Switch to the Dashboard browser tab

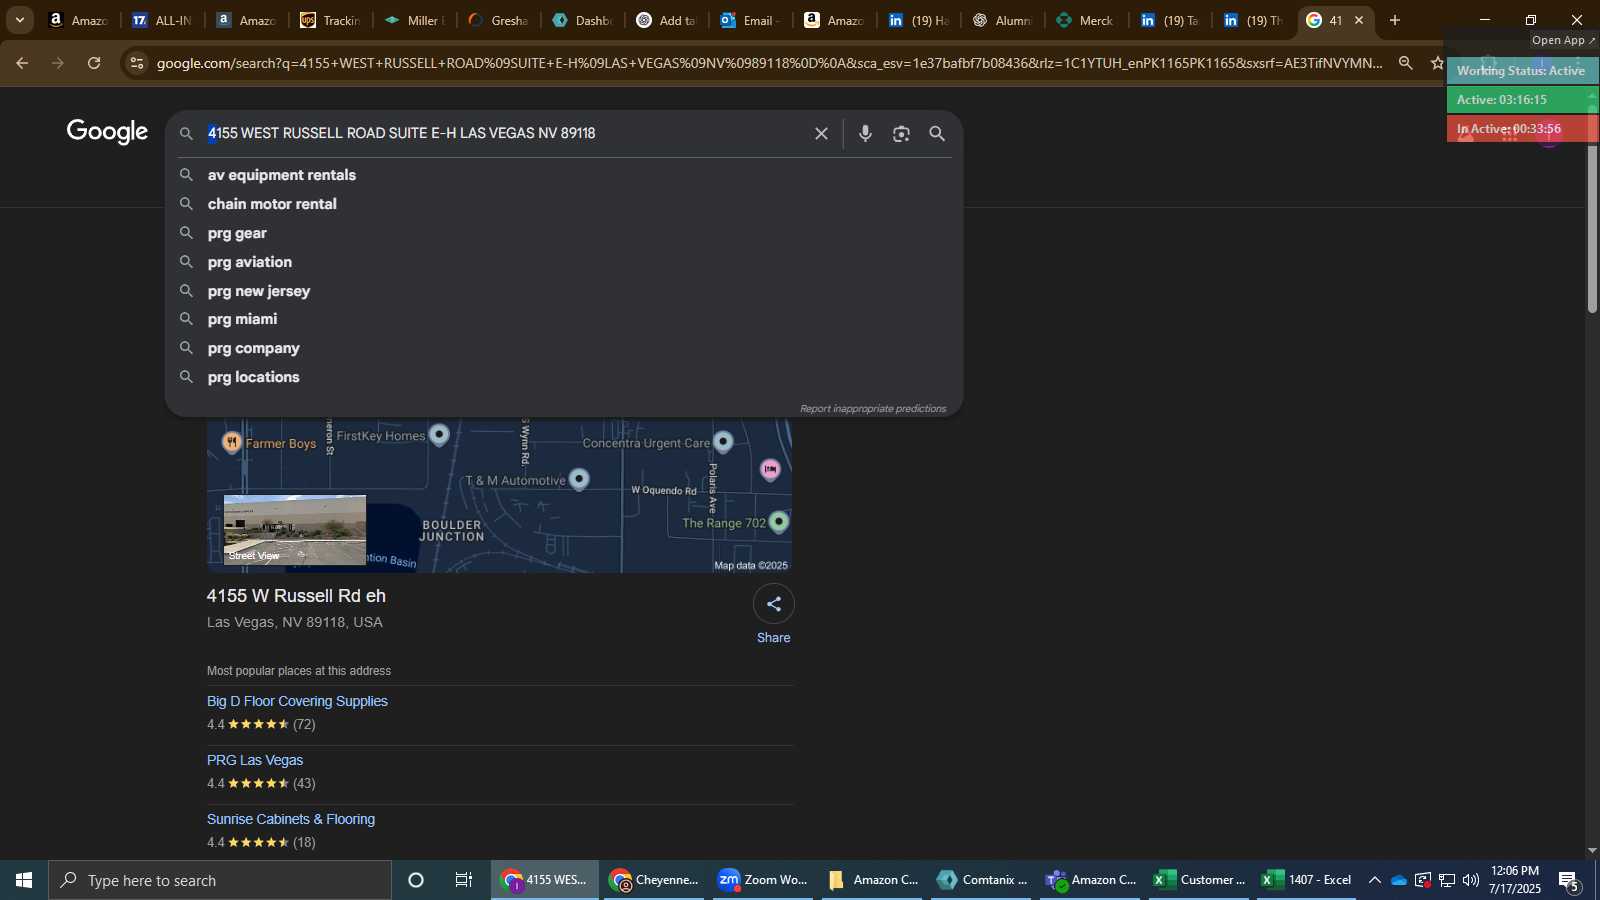(582, 20)
